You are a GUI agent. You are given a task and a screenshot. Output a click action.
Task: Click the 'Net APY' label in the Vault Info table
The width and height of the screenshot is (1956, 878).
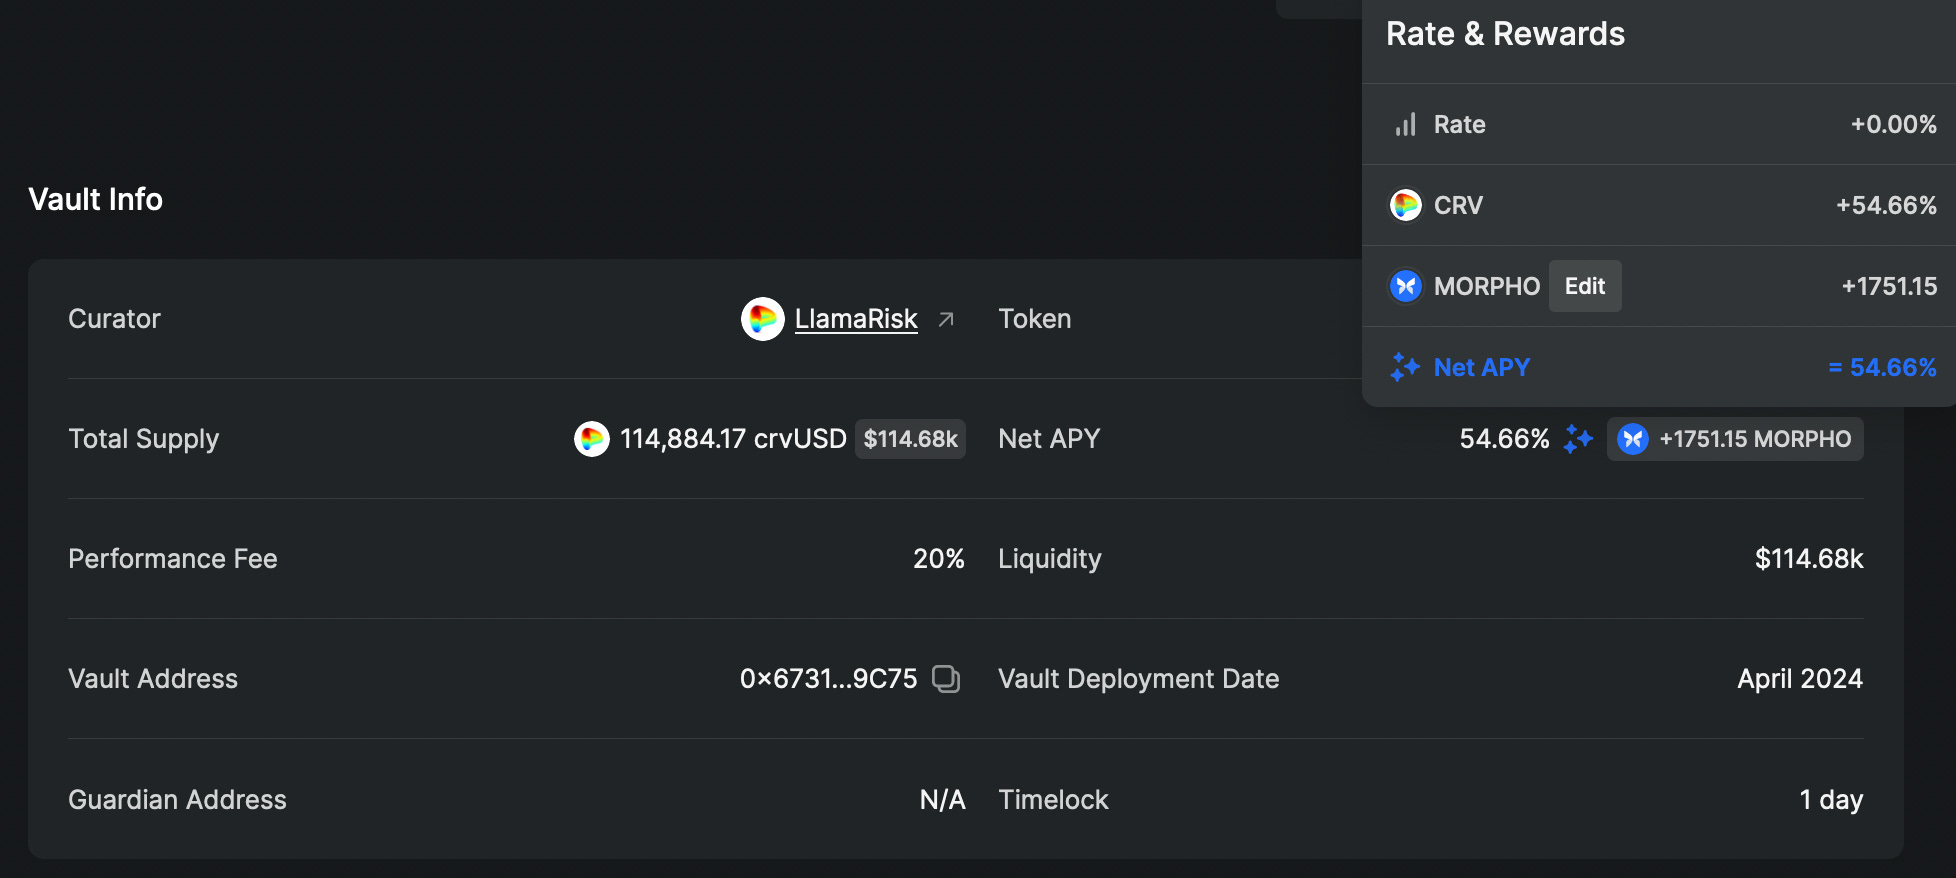pyautogui.click(x=1049, y=439)
